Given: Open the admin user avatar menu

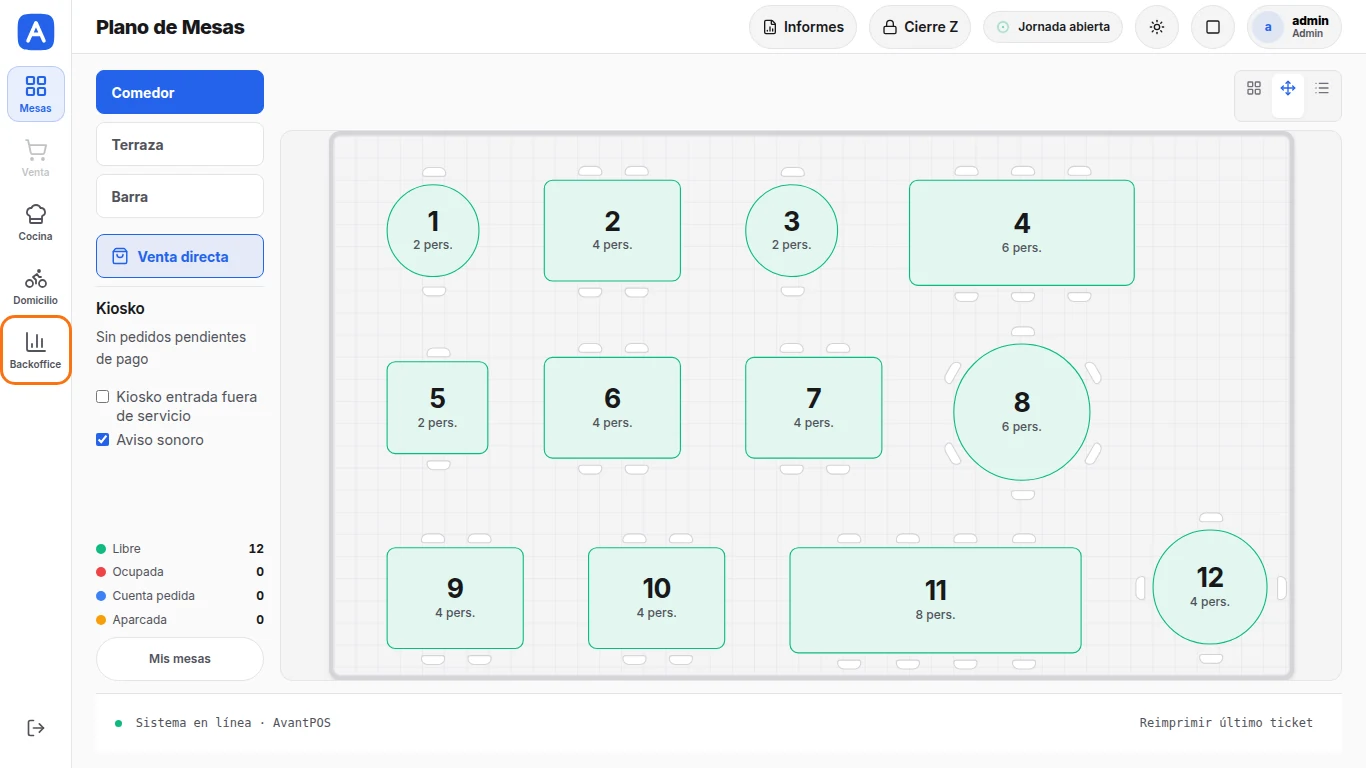Looking at the screenshot, I should click(1294, 27).
